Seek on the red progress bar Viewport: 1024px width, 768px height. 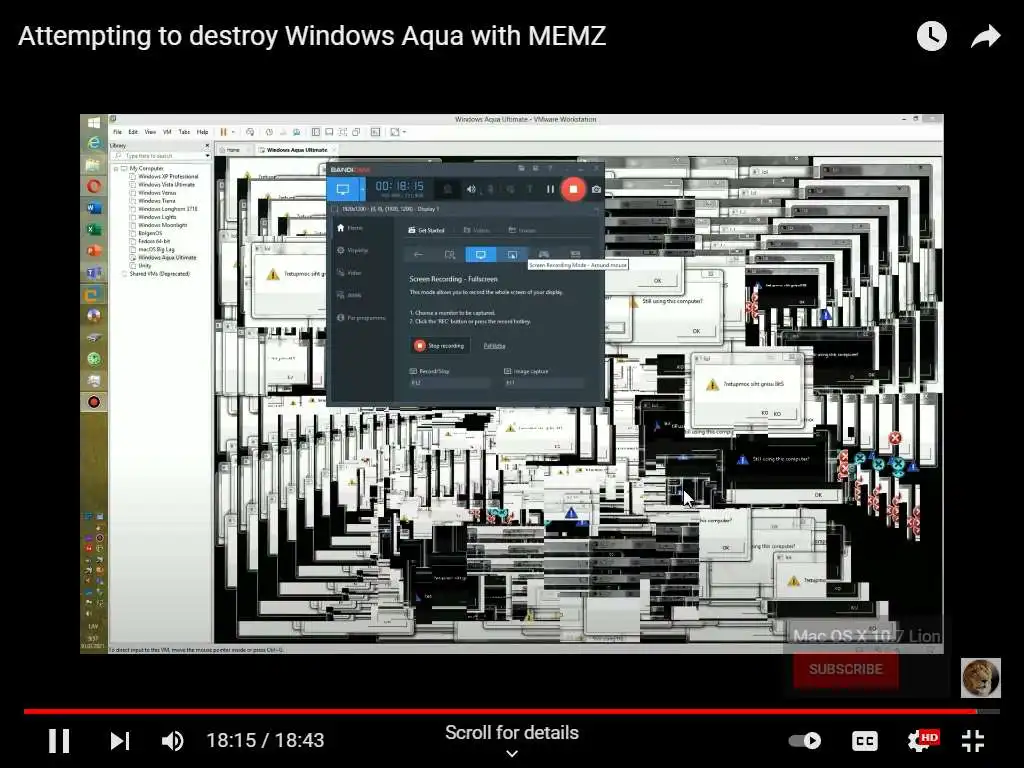point(511,711)
